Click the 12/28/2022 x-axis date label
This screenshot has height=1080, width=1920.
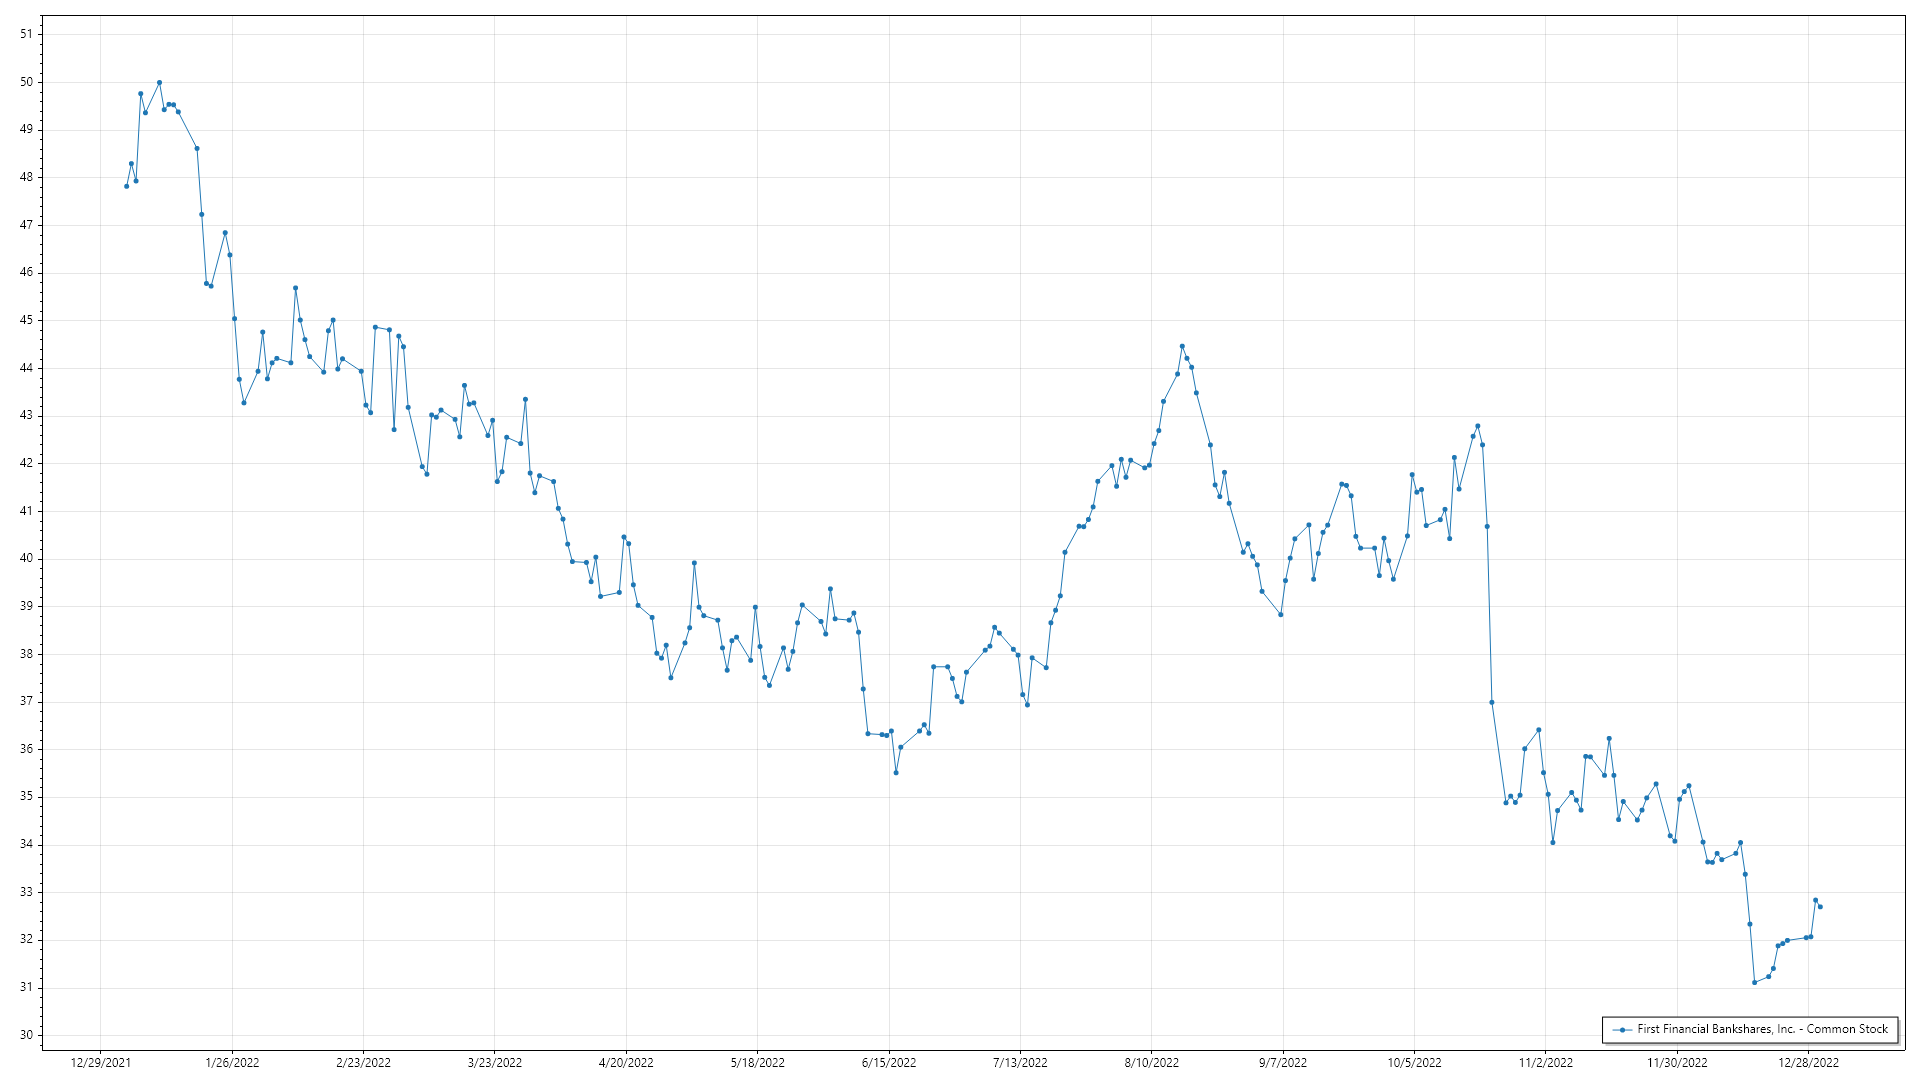tap(1808, 1063)
